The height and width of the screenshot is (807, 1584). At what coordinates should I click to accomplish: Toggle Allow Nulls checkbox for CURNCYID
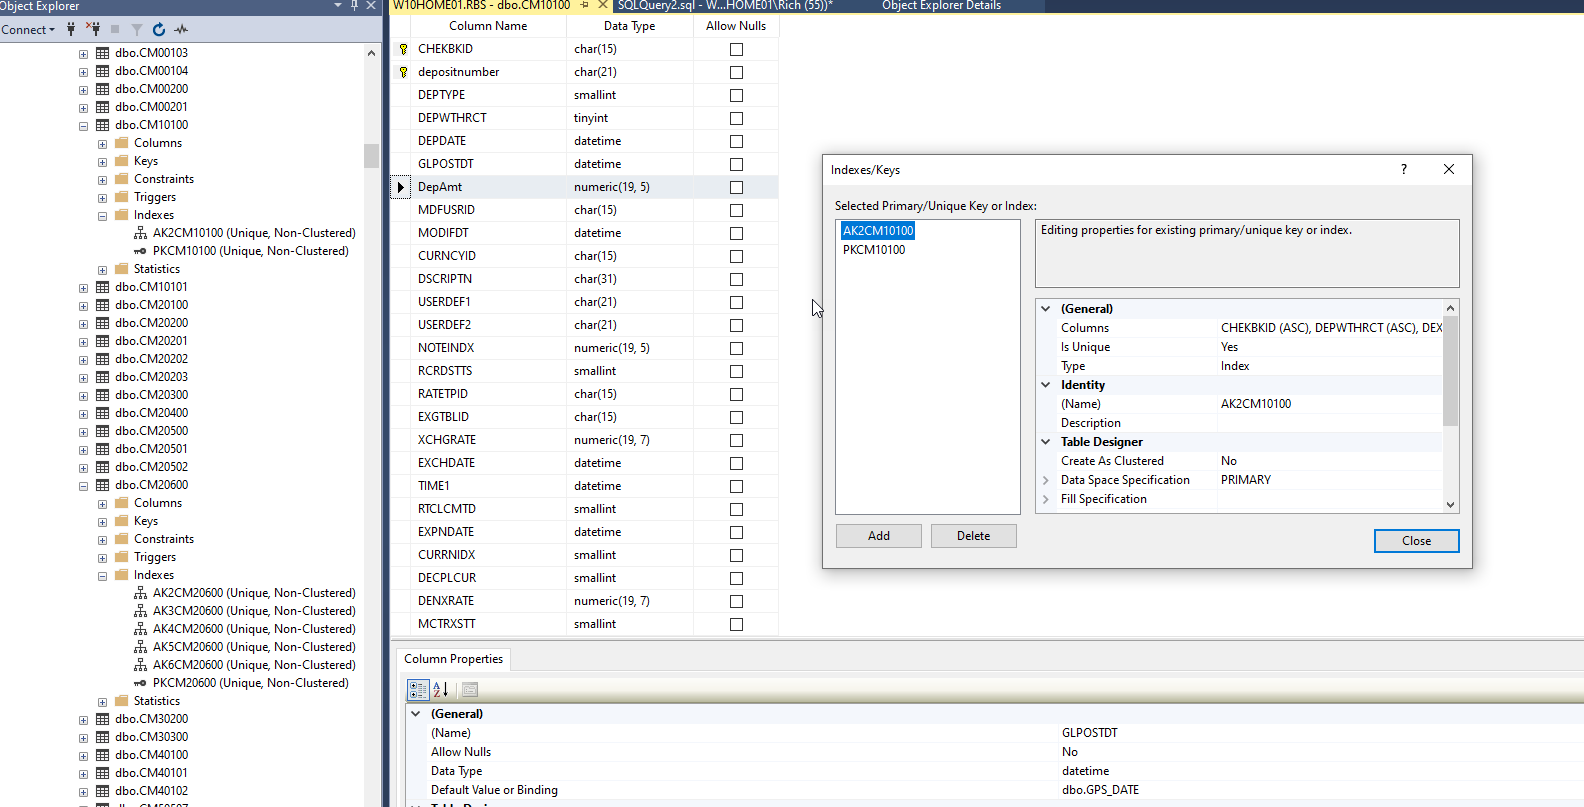[x=736, y=256]
